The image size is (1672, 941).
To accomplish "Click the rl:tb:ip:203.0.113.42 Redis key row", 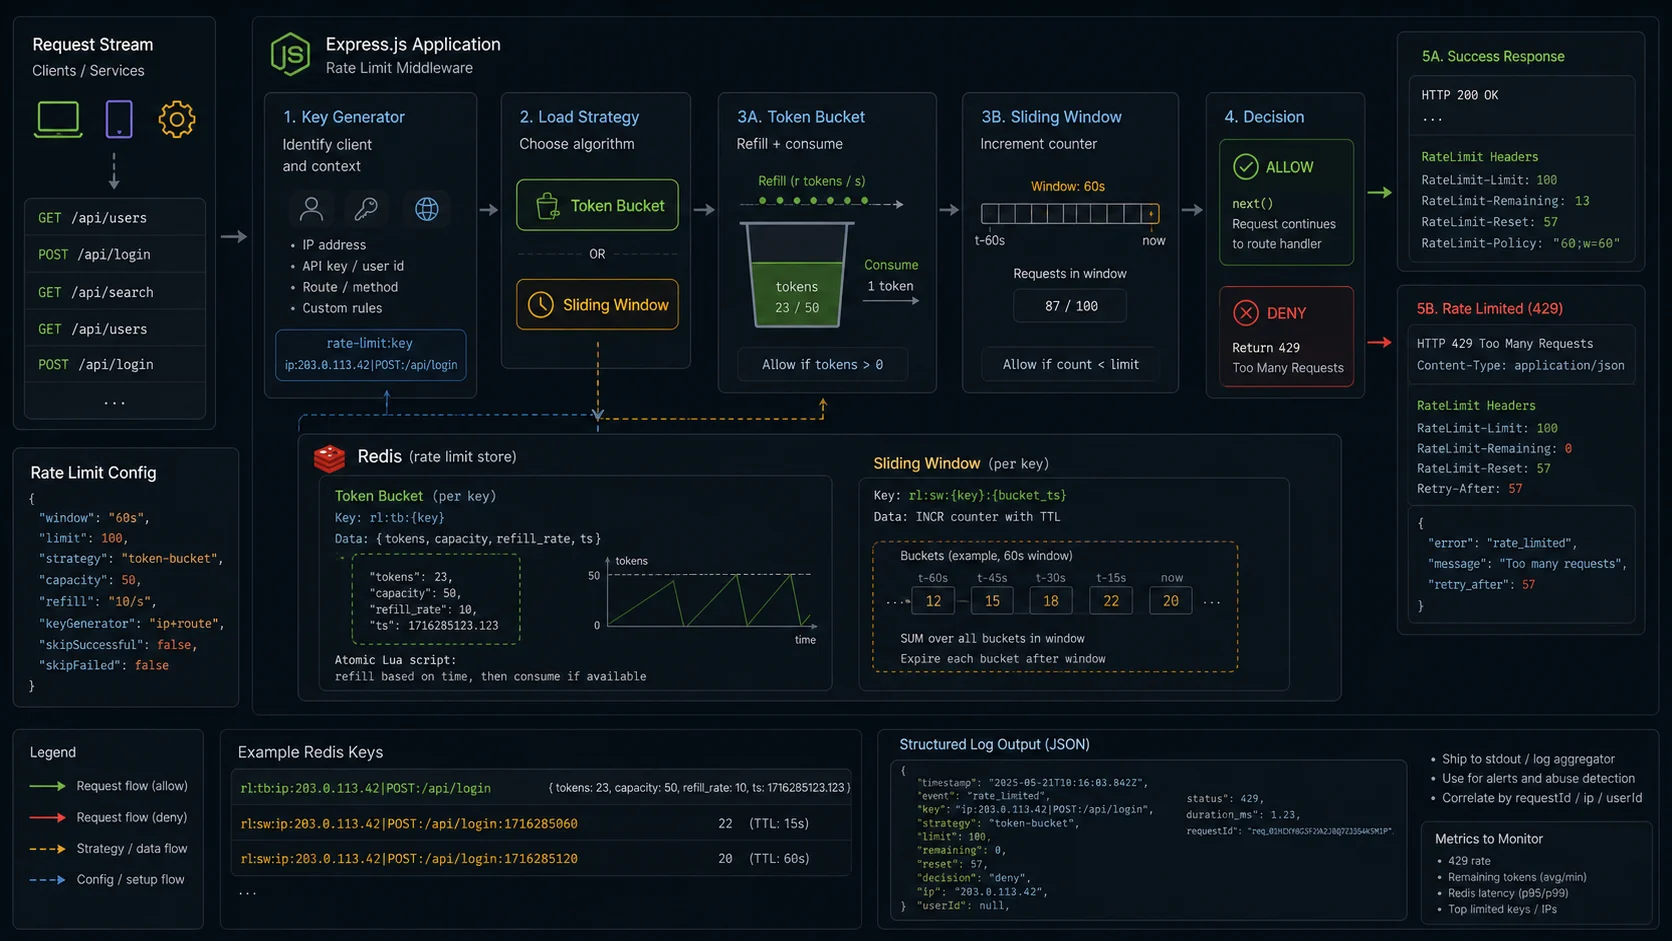I will (541, 788).
